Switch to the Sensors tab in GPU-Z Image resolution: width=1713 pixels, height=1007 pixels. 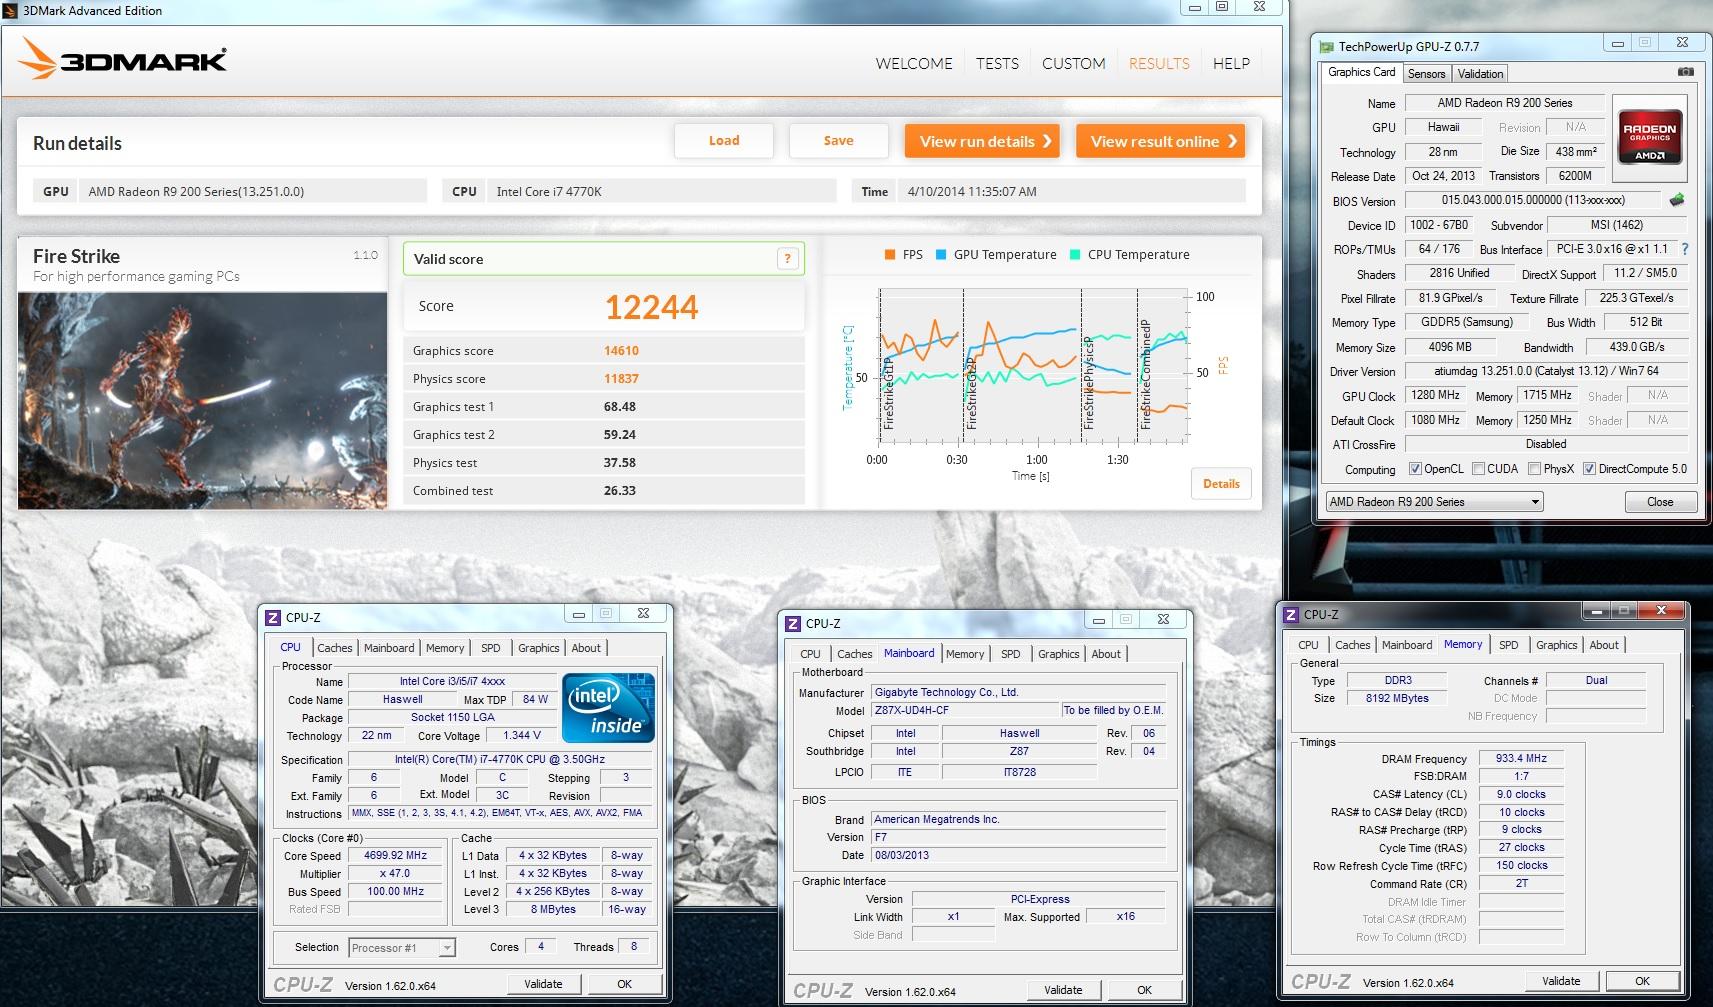pyautogui.click(x=1426, y=74)
